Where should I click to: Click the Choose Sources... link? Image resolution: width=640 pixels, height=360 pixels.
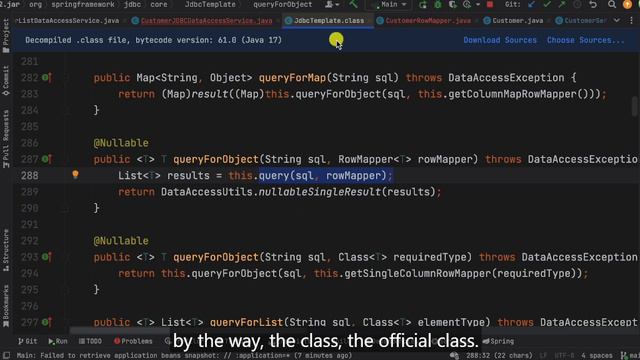point(585,40)
